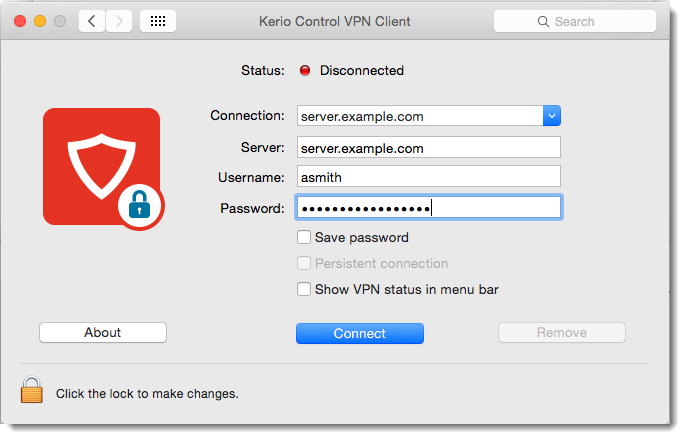Click the Connection combo box text field

pyautogui.click(x=420, y=116)
